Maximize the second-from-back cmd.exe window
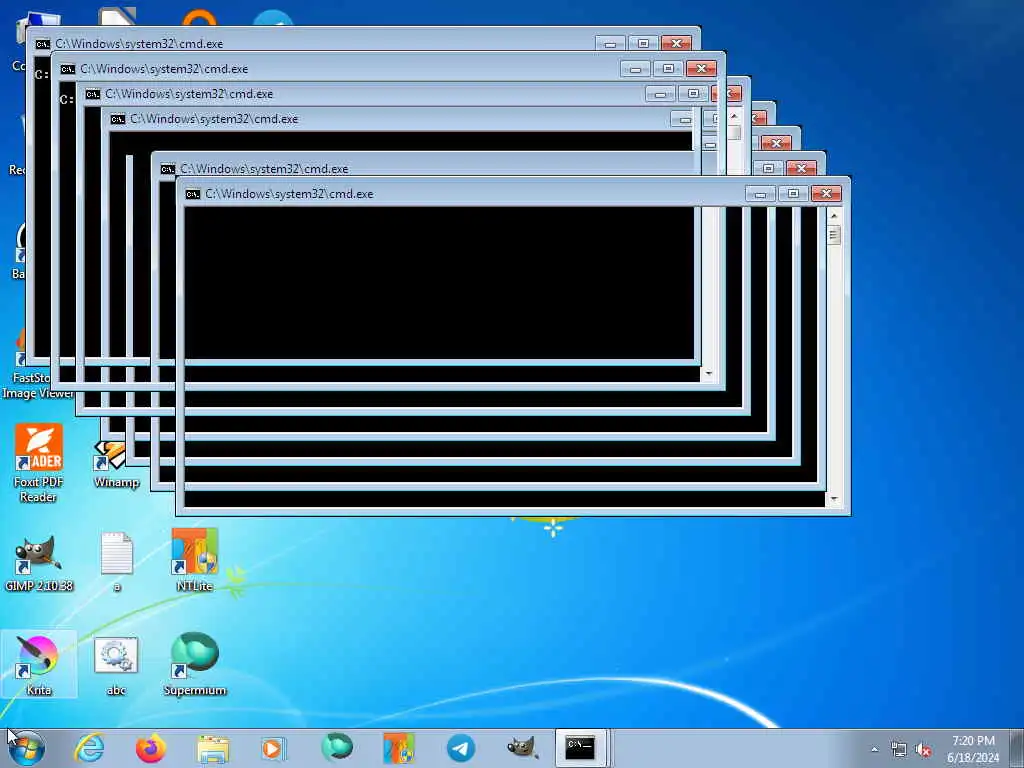Screen dimensions: 1024x768 coord(668,69)
